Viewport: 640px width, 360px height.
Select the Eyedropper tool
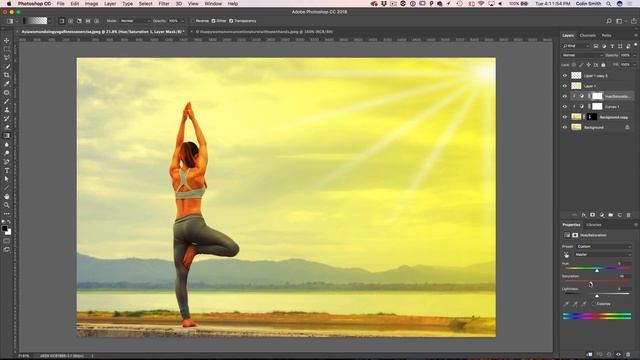(x=7, y=84)
